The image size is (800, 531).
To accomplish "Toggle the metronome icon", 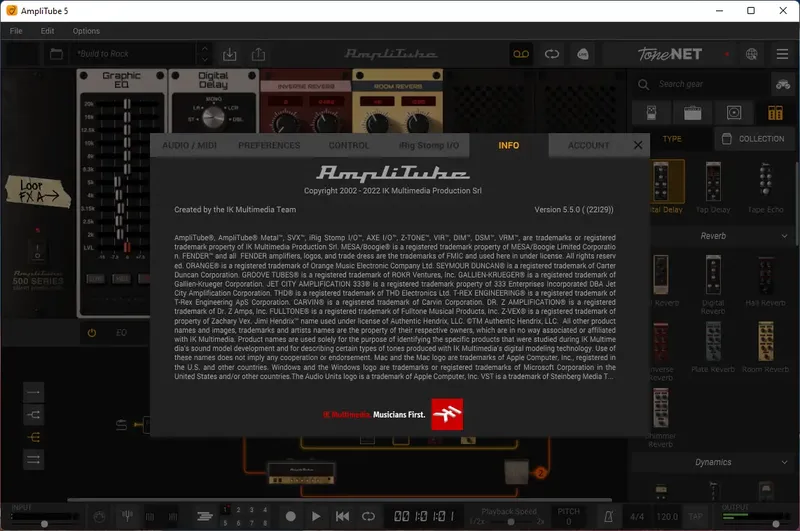I will 608,516.
